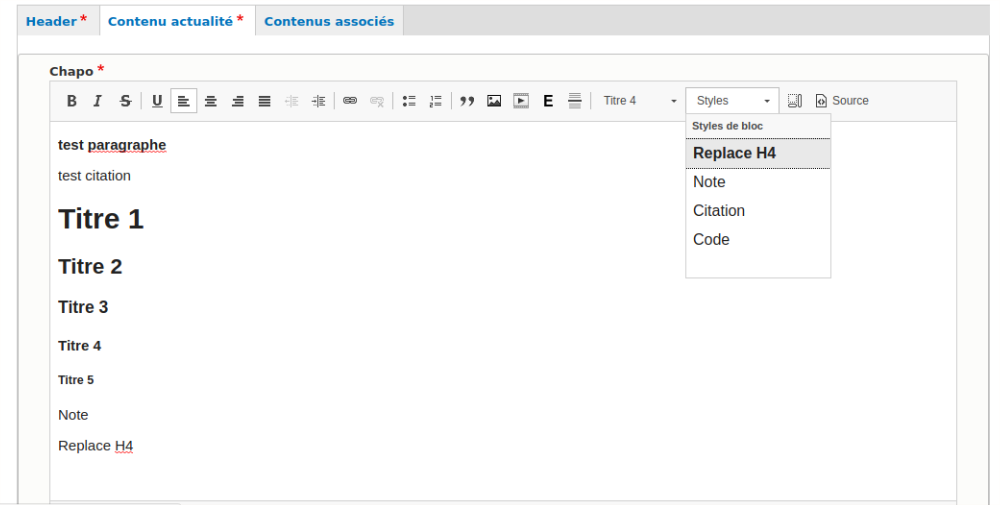This screenshot has height=505, width=1000.
Task: Insert a bulleted list
Action: click(409, 101)
